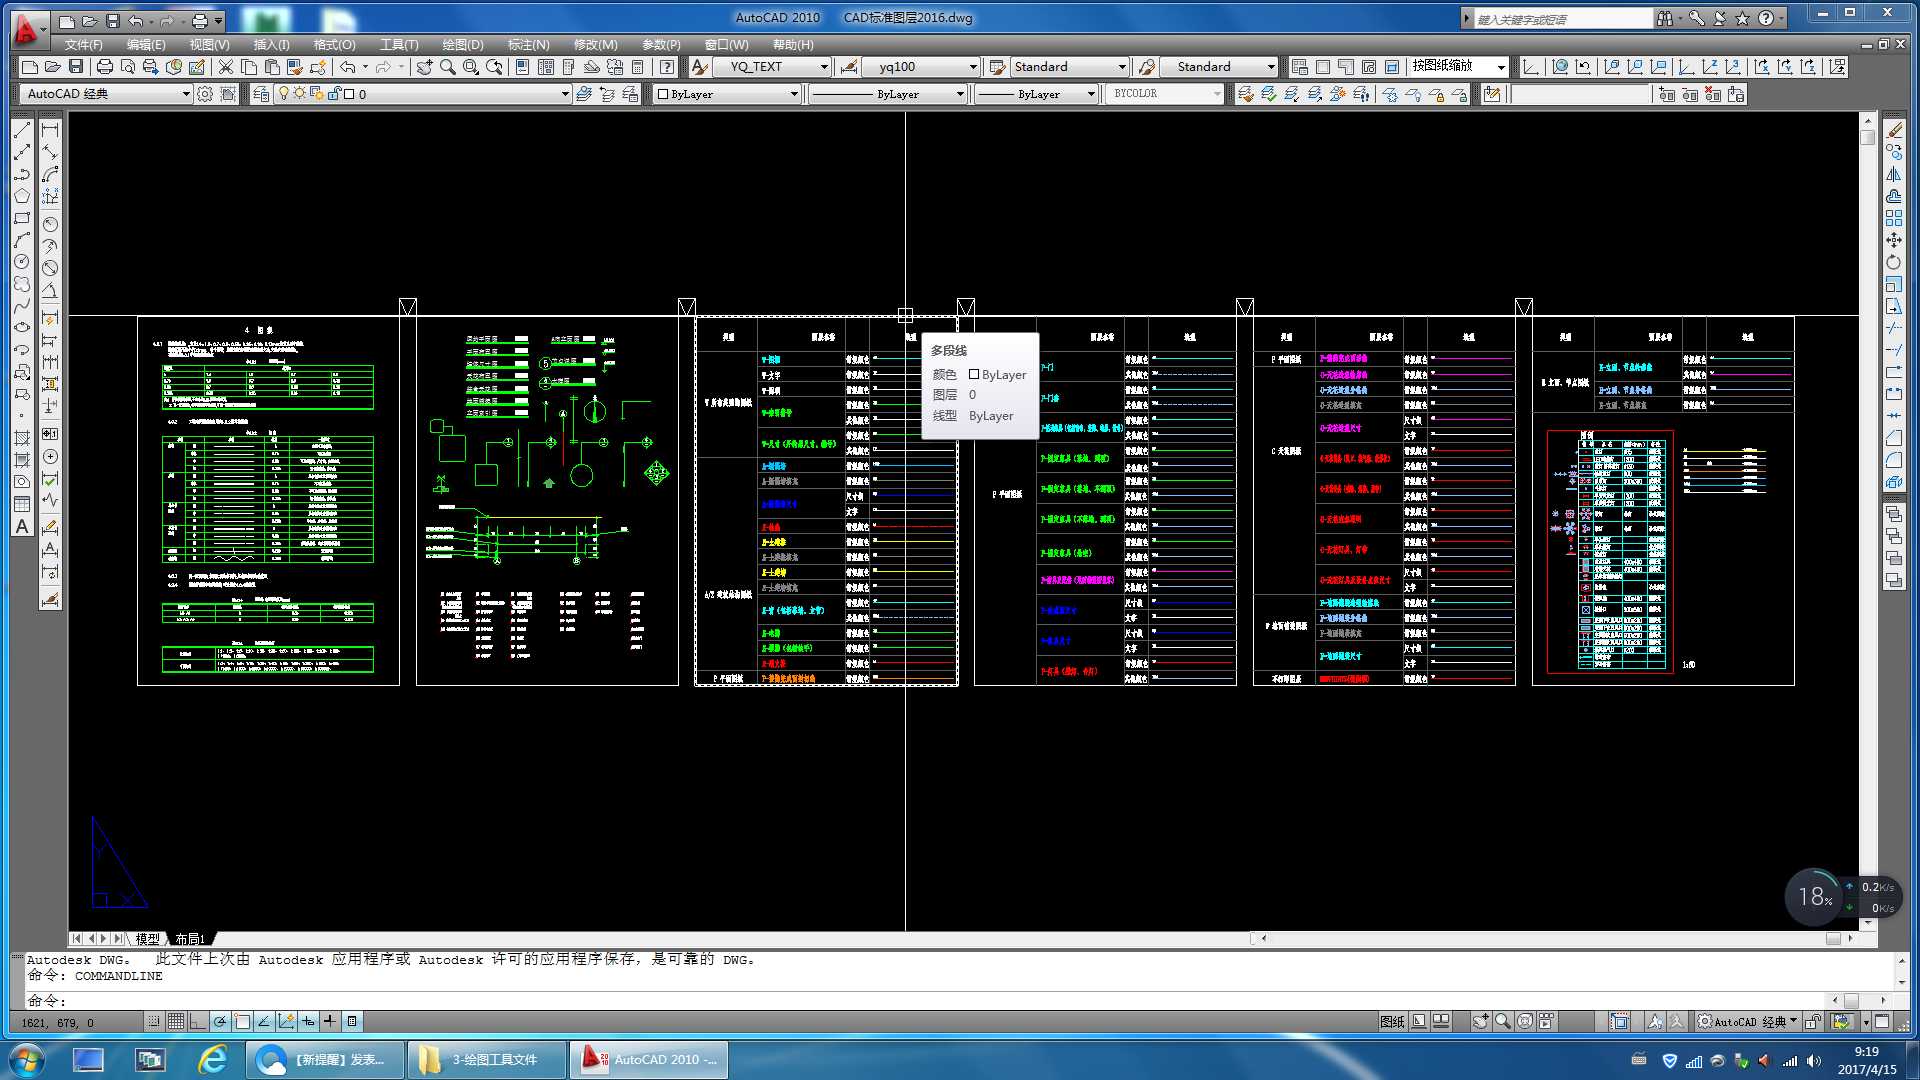The image size is (1920, 1080).
Task: Open the QuickCalc calculator icon
Action: click(x=638, y=67)
